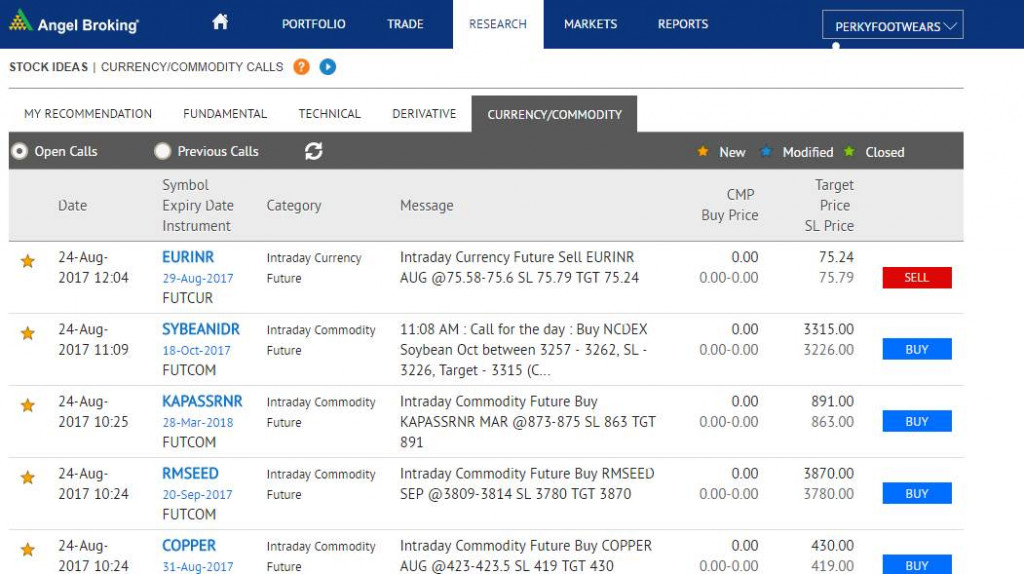
Task: Select the Open Calls radio button
Action: (x=19, y=152)
